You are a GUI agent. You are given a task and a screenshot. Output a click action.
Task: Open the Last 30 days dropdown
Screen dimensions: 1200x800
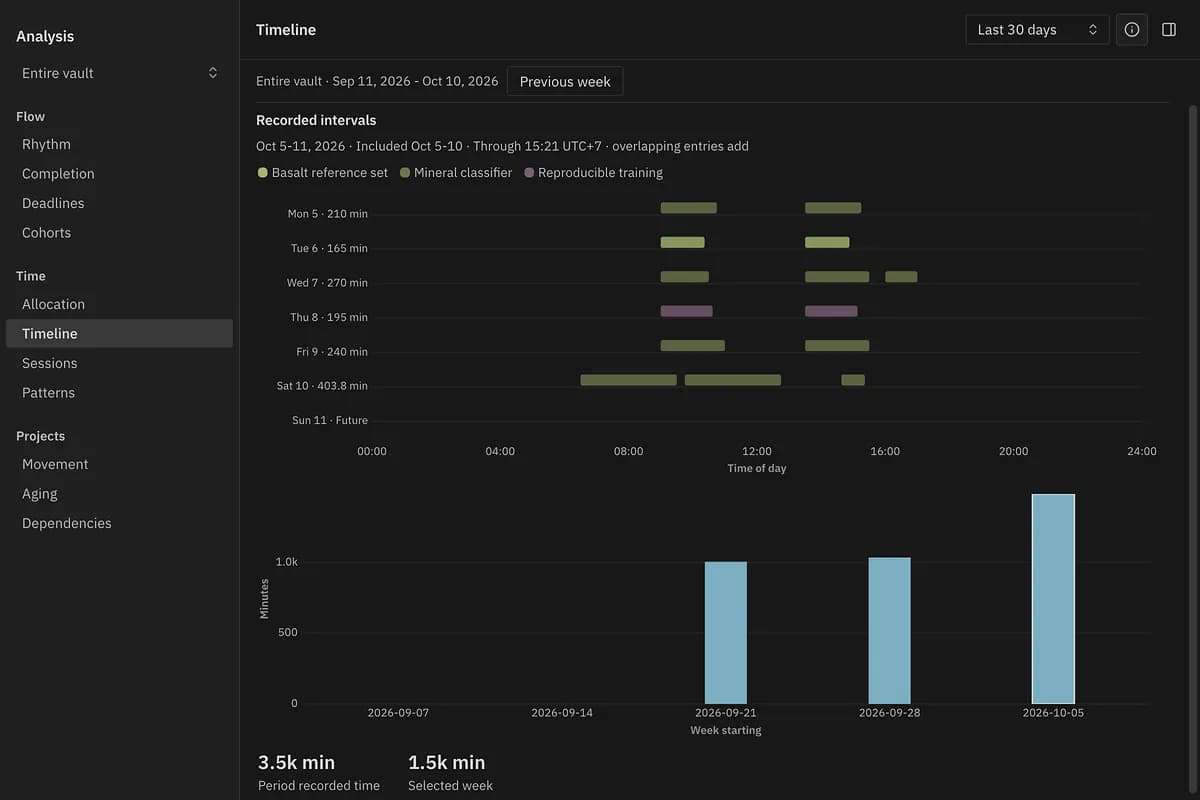tap(1037, 30)
